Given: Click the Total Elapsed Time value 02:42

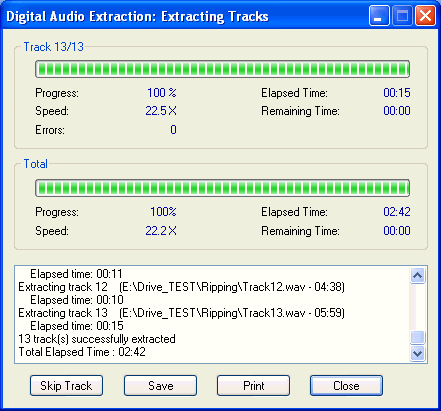Looking at the screenshot, I should 397,212.
